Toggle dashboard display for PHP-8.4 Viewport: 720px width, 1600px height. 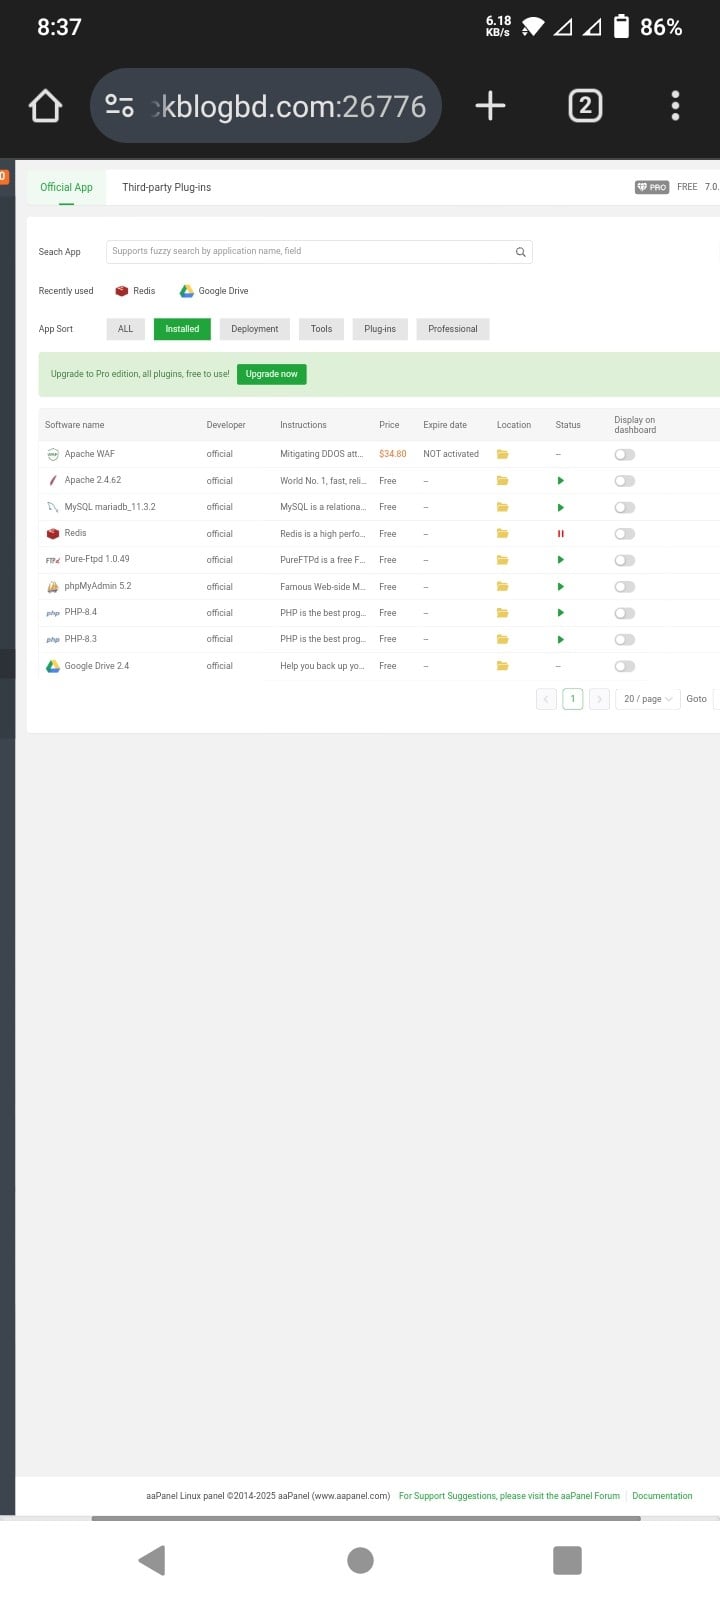(x=625, y=613)
